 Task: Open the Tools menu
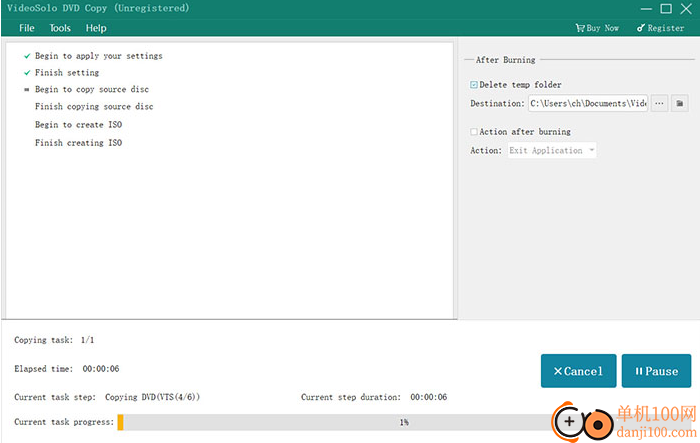[60, 28]
